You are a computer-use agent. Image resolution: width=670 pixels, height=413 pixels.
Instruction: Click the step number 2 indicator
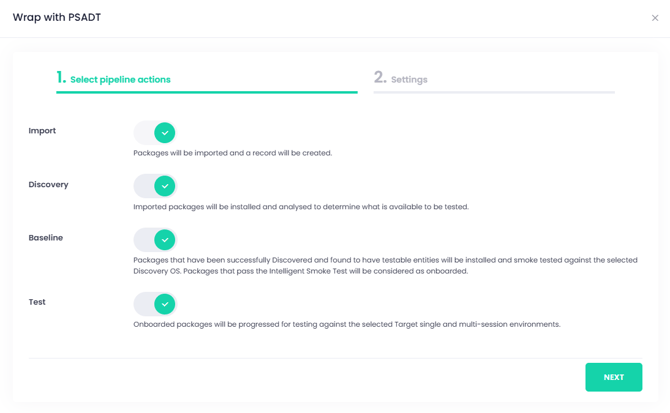(x=380, y=78)
